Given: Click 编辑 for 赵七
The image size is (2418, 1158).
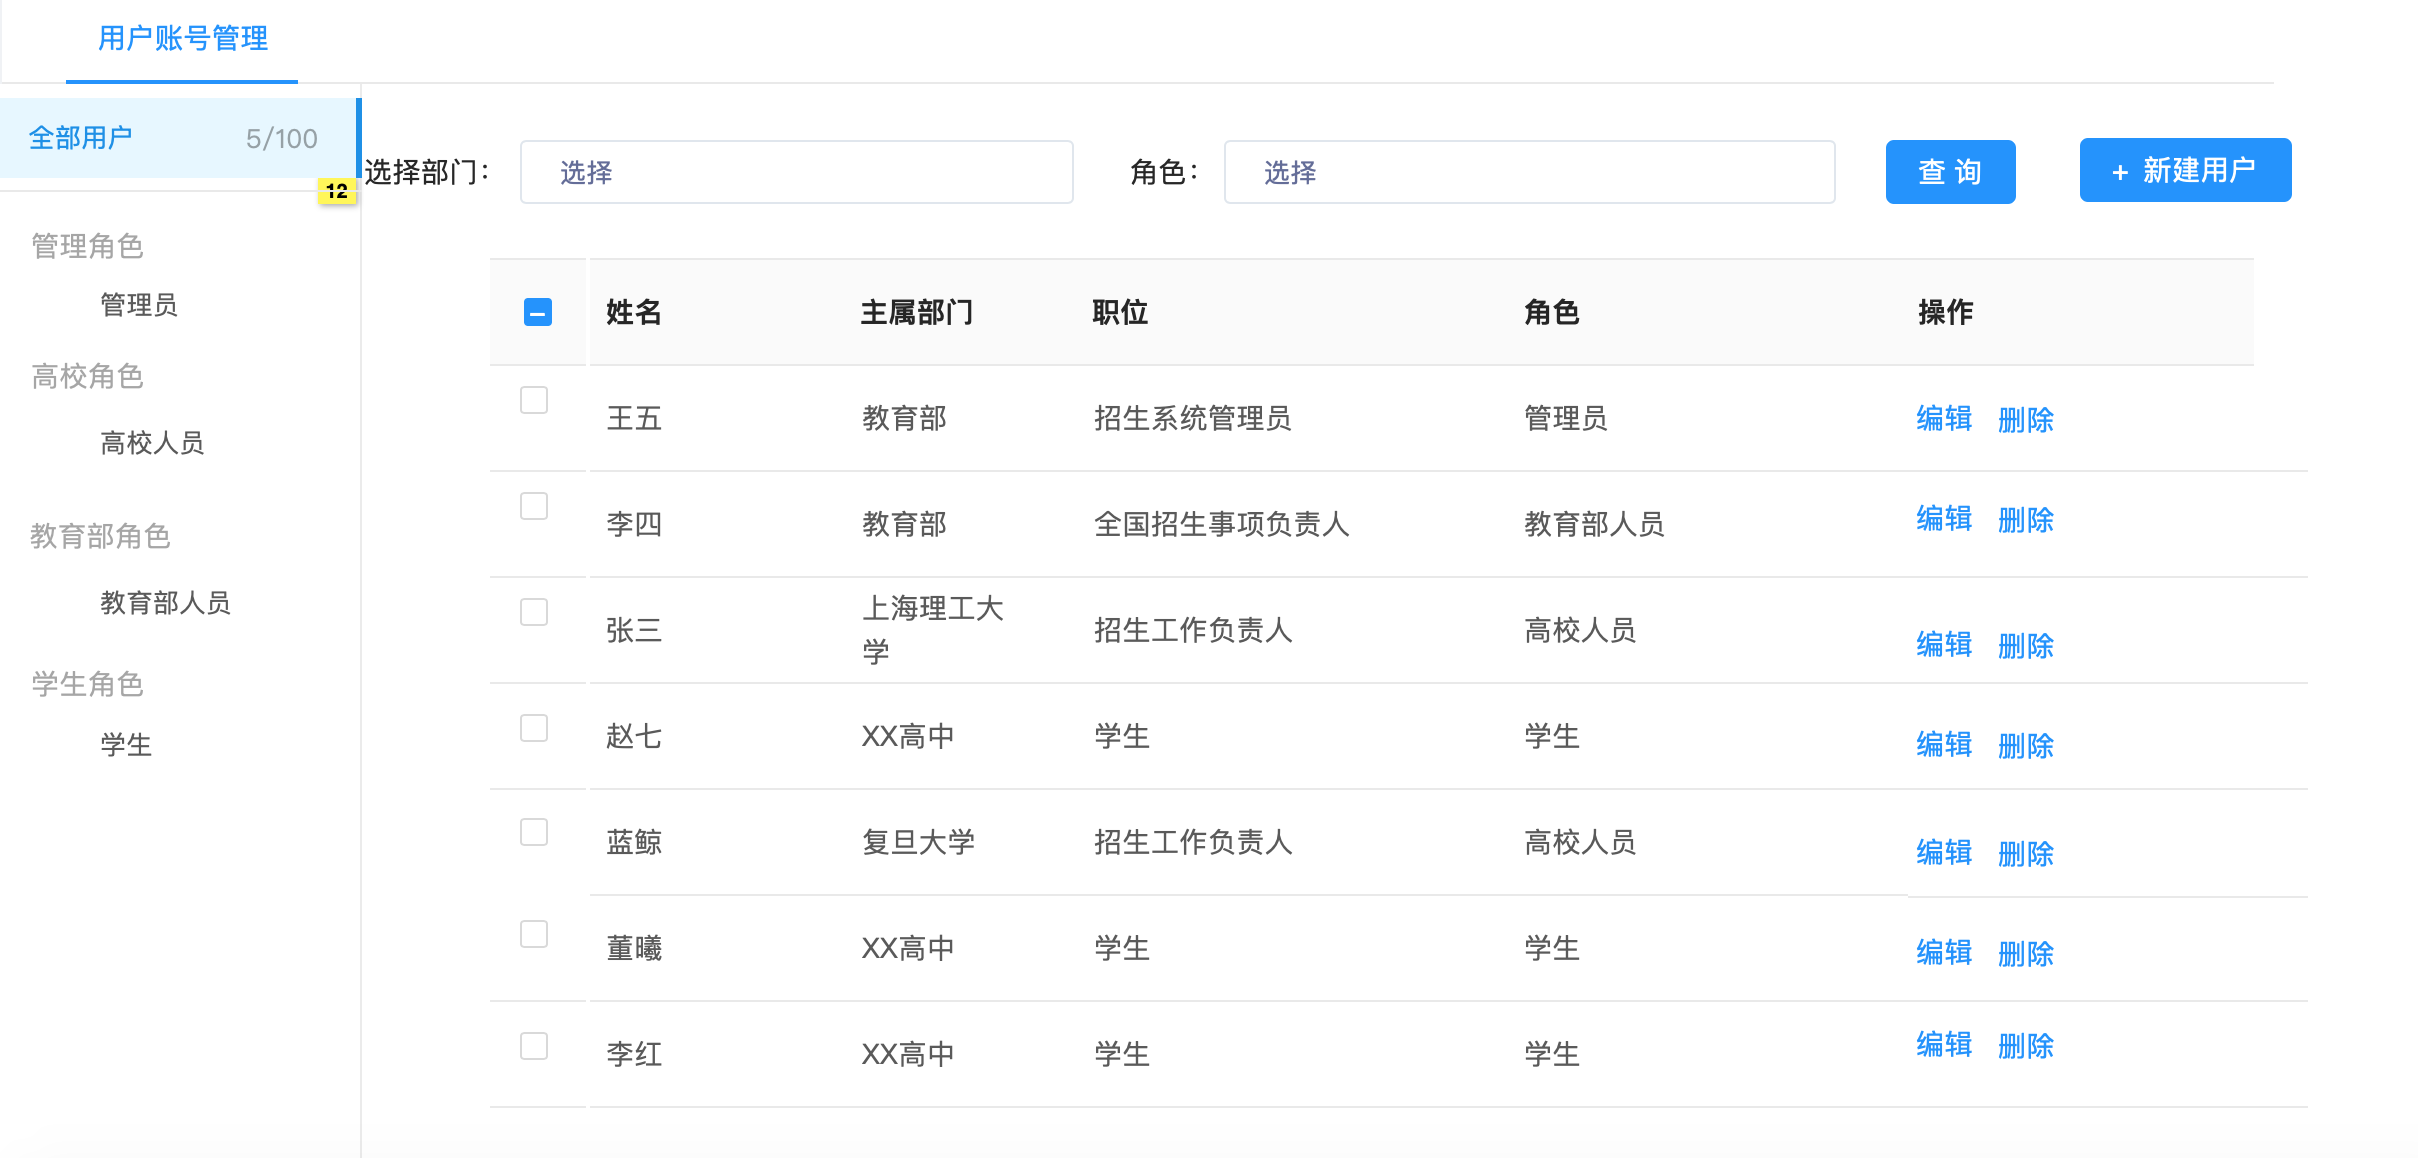Looking at the screenshot, I should tap(1943, 745).
